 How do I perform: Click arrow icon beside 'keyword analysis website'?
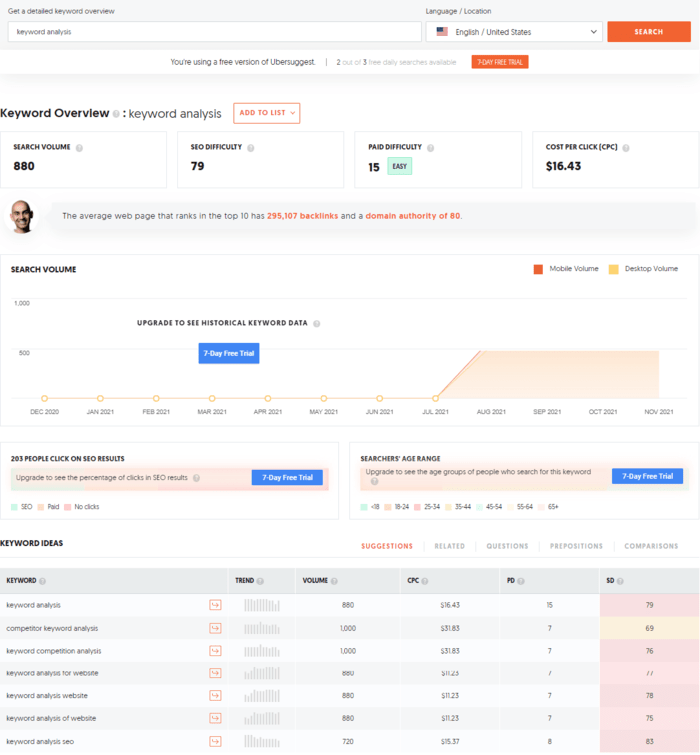215,695
